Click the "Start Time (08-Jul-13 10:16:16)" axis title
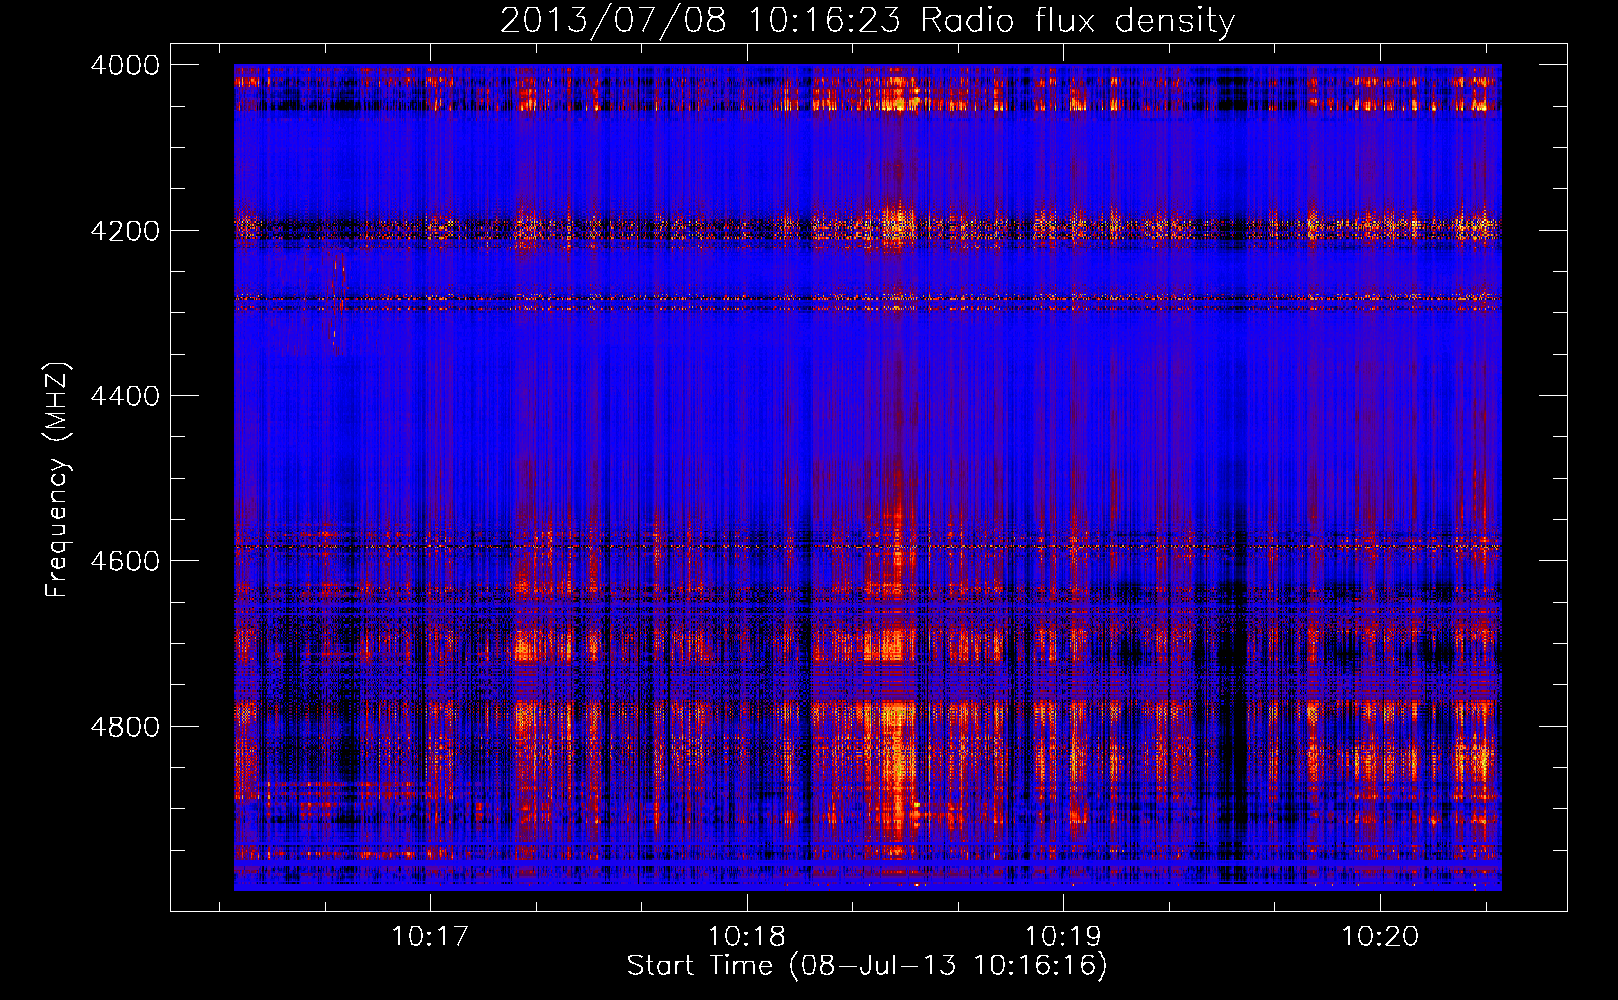Image resolution: width=1618 pixels, height=1000 pixels. pos(867,966)
